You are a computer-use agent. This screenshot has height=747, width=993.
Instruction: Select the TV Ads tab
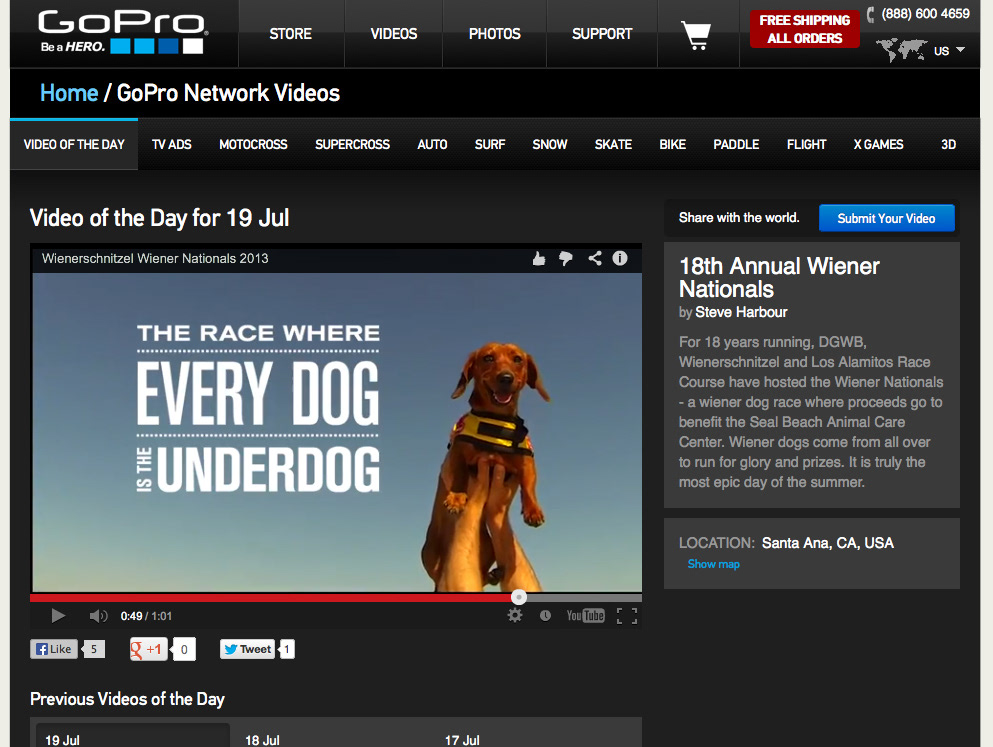(x=172, y=144)
